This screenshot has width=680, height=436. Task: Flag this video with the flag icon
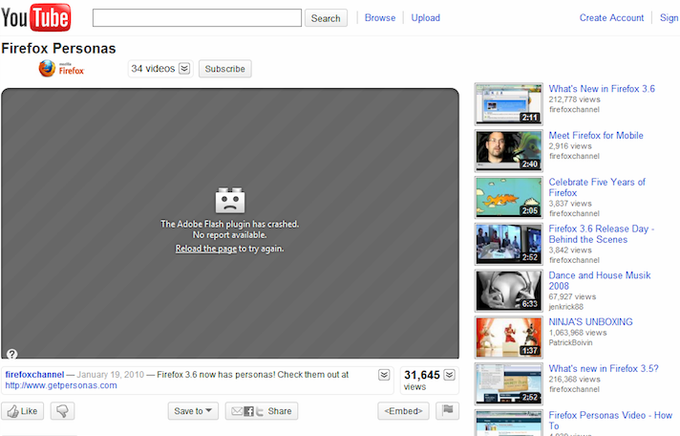(447, 410)
